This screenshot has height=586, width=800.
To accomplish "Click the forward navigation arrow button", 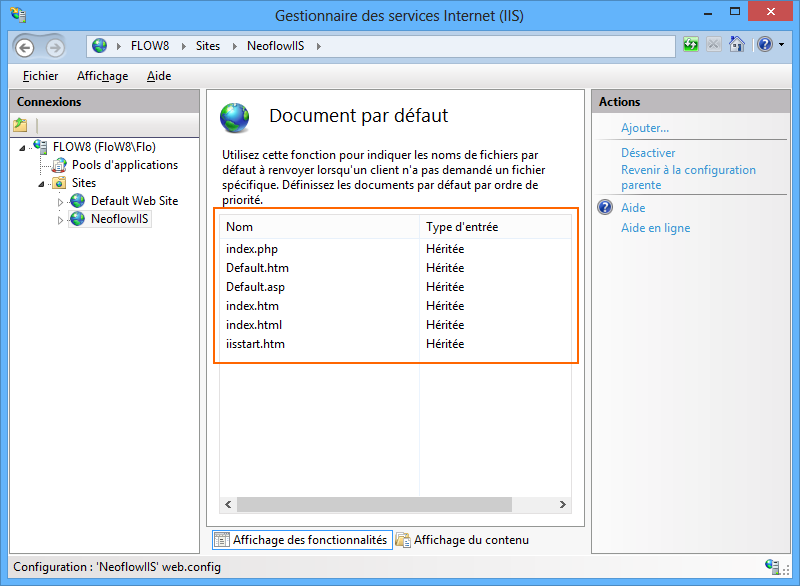I will point(55,47).
